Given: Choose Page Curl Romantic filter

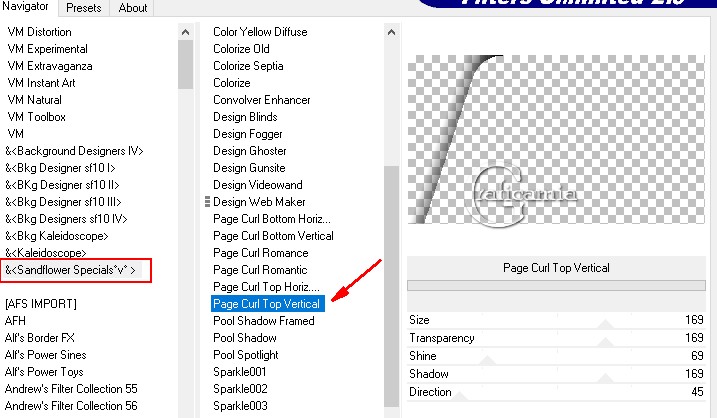Looking at the screenshot, I should 260,270.
